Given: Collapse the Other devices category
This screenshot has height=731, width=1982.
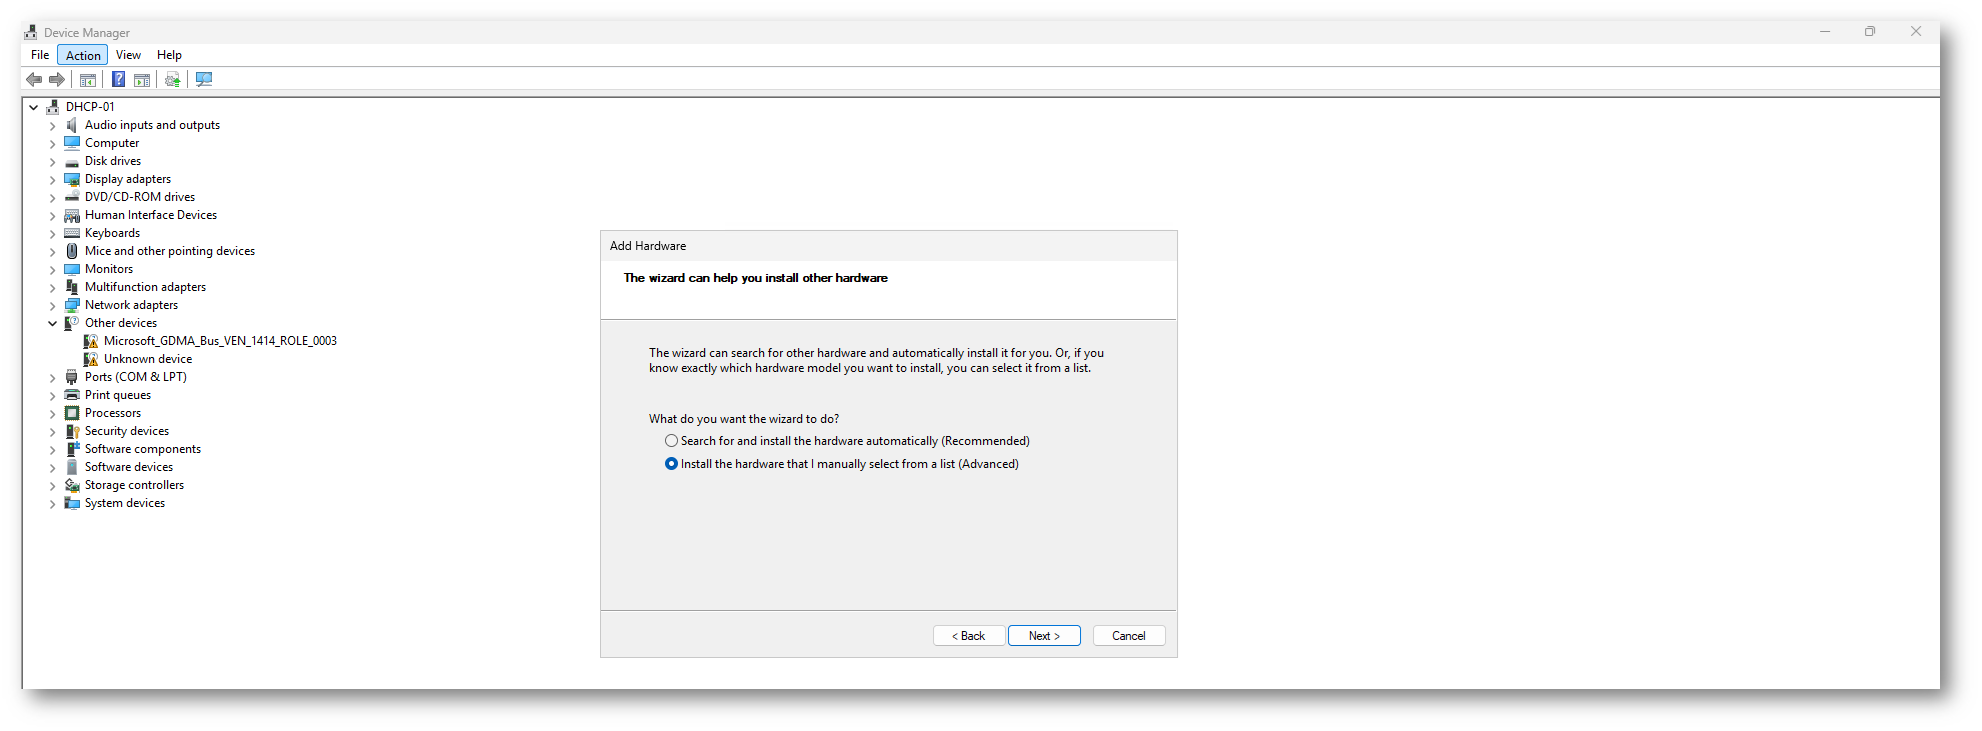Looking at the screenshot, I should (x=53, y=324).
